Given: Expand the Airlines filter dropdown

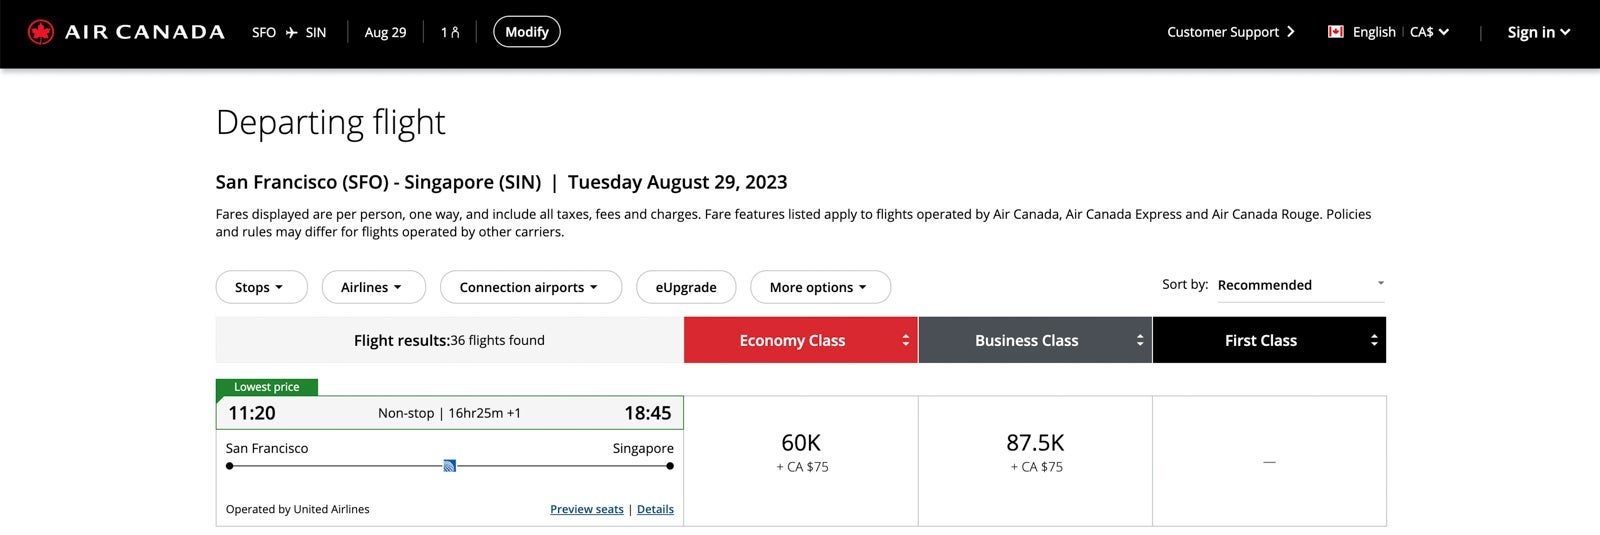Looking at the screenshot, I should point(372,287).
